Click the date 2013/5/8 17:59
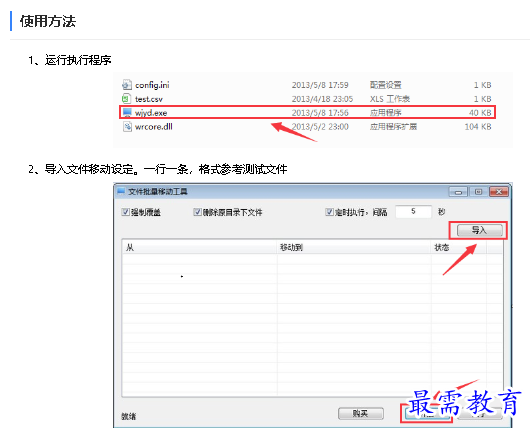Viewport: 530px width, 434px height. 320,85
